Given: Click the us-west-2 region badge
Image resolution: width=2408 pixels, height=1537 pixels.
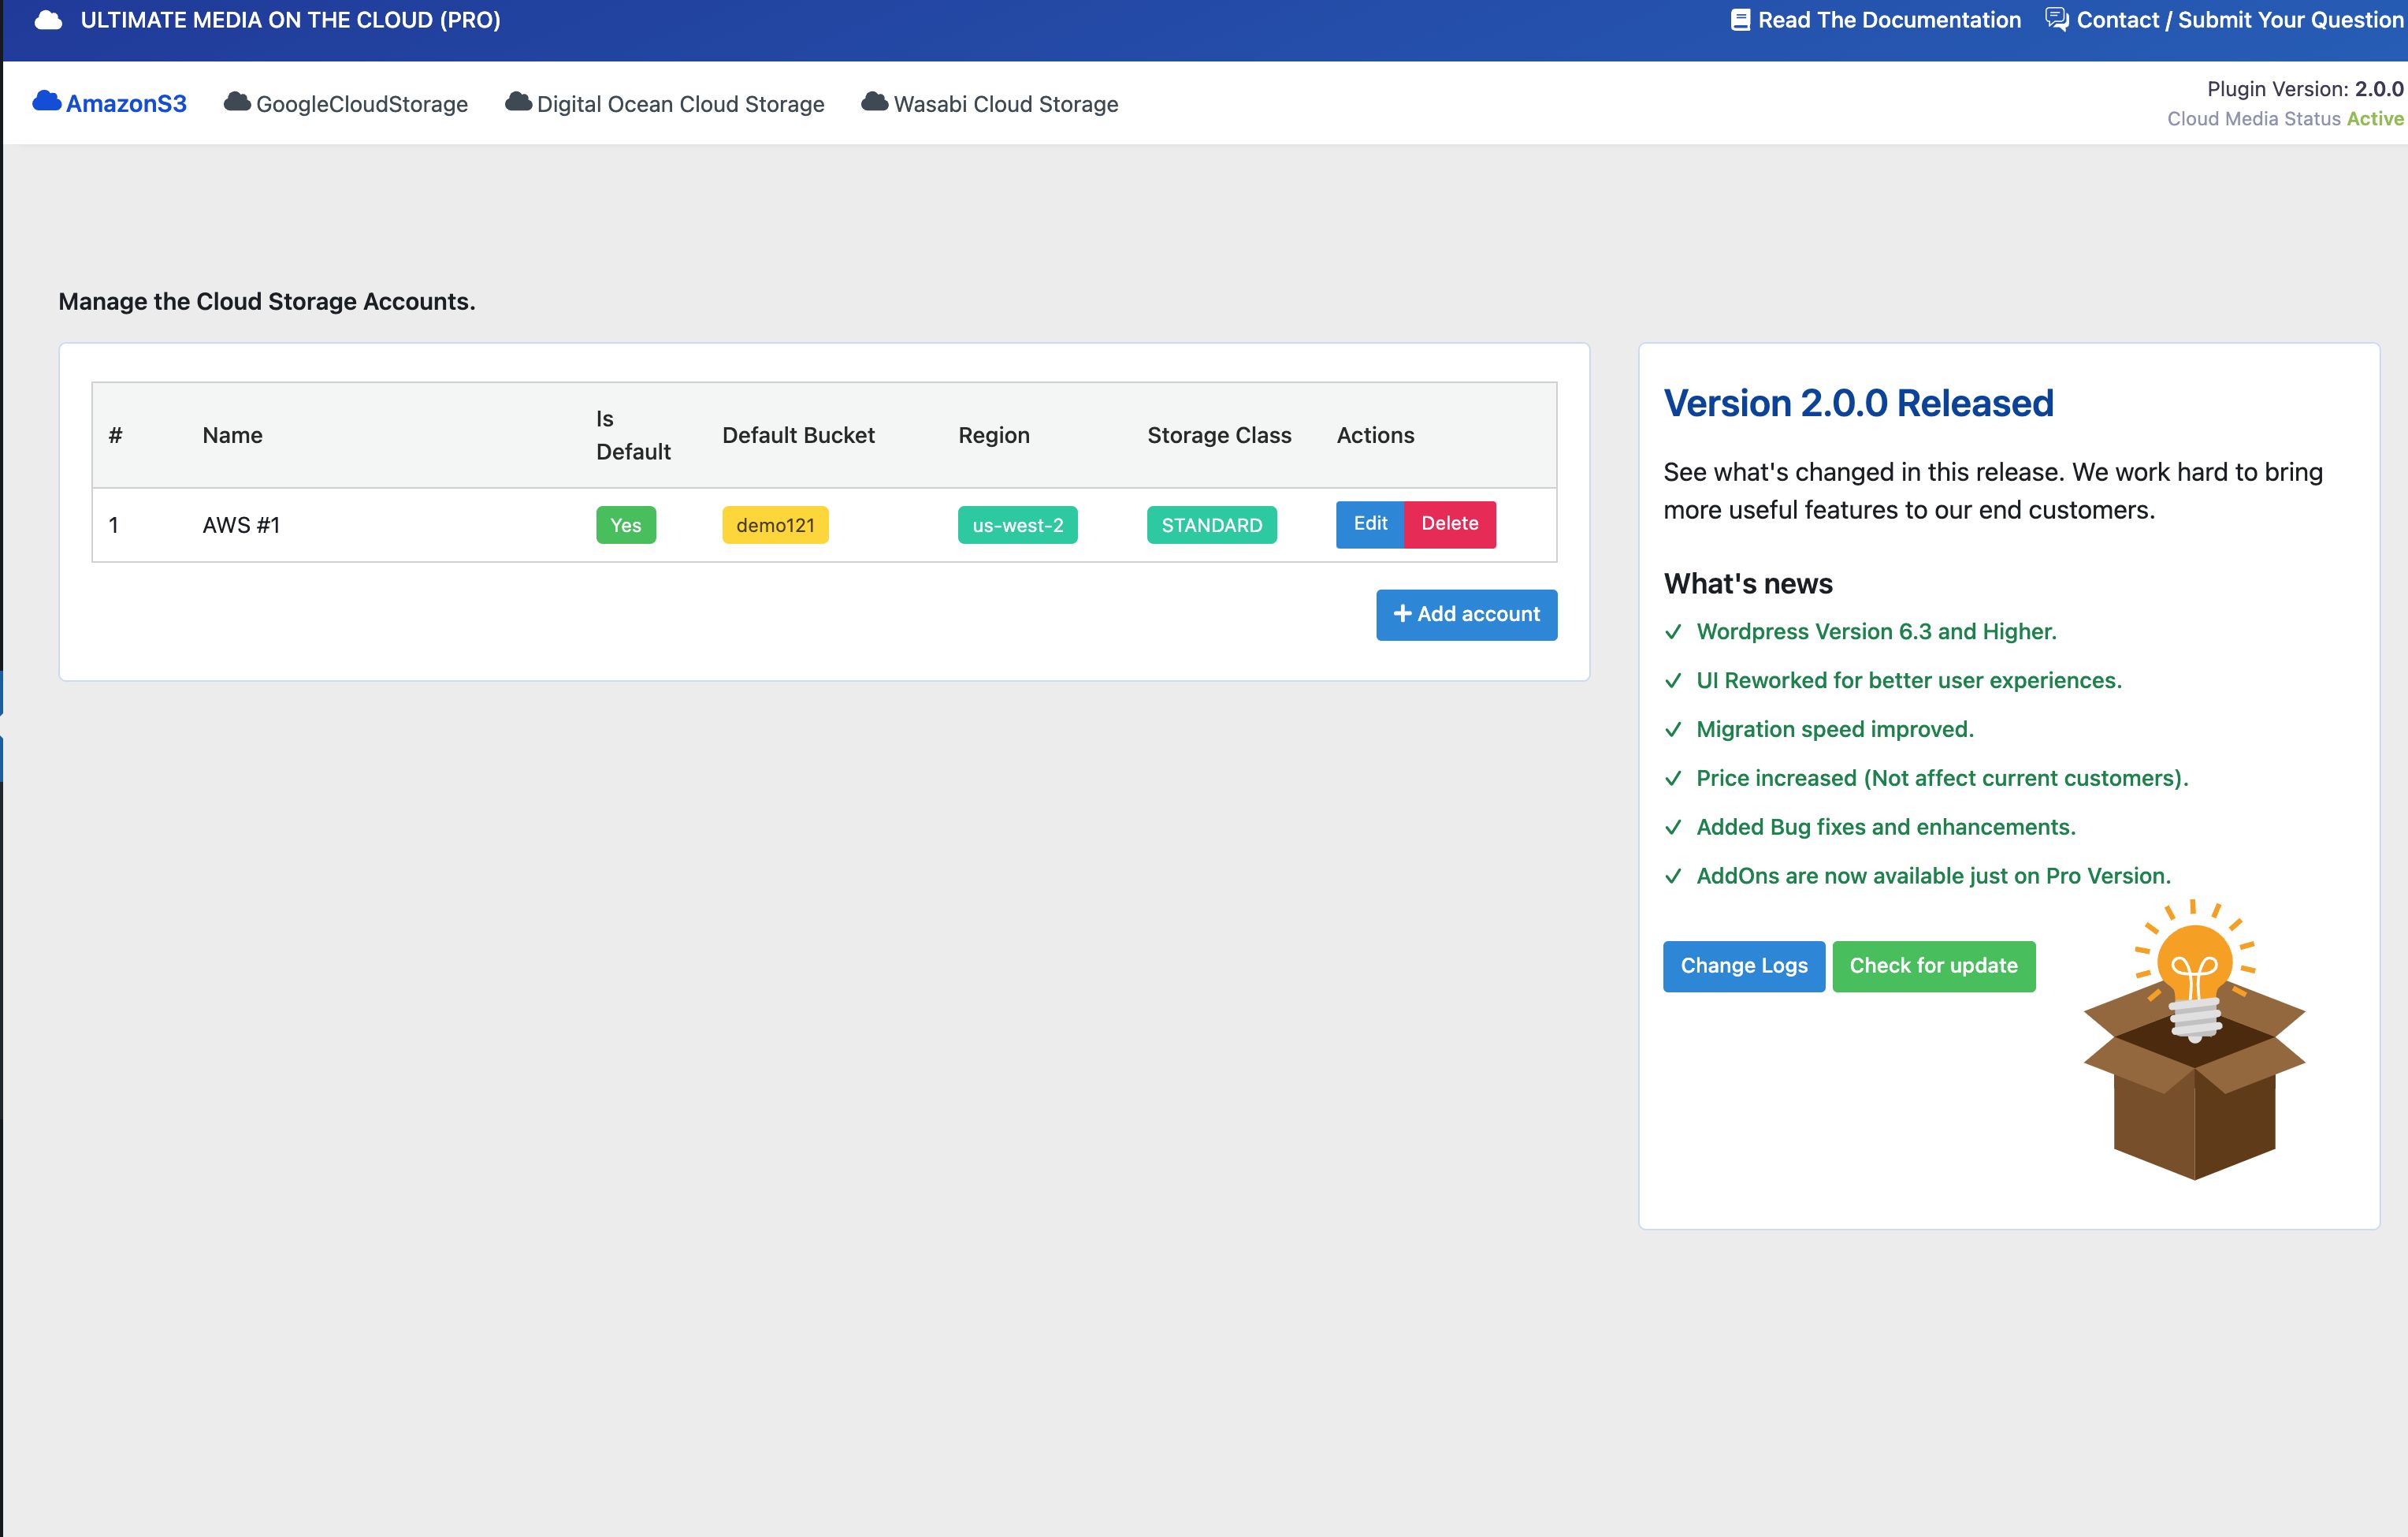Looking at the screenshot, I should (x=1017, y=525).
